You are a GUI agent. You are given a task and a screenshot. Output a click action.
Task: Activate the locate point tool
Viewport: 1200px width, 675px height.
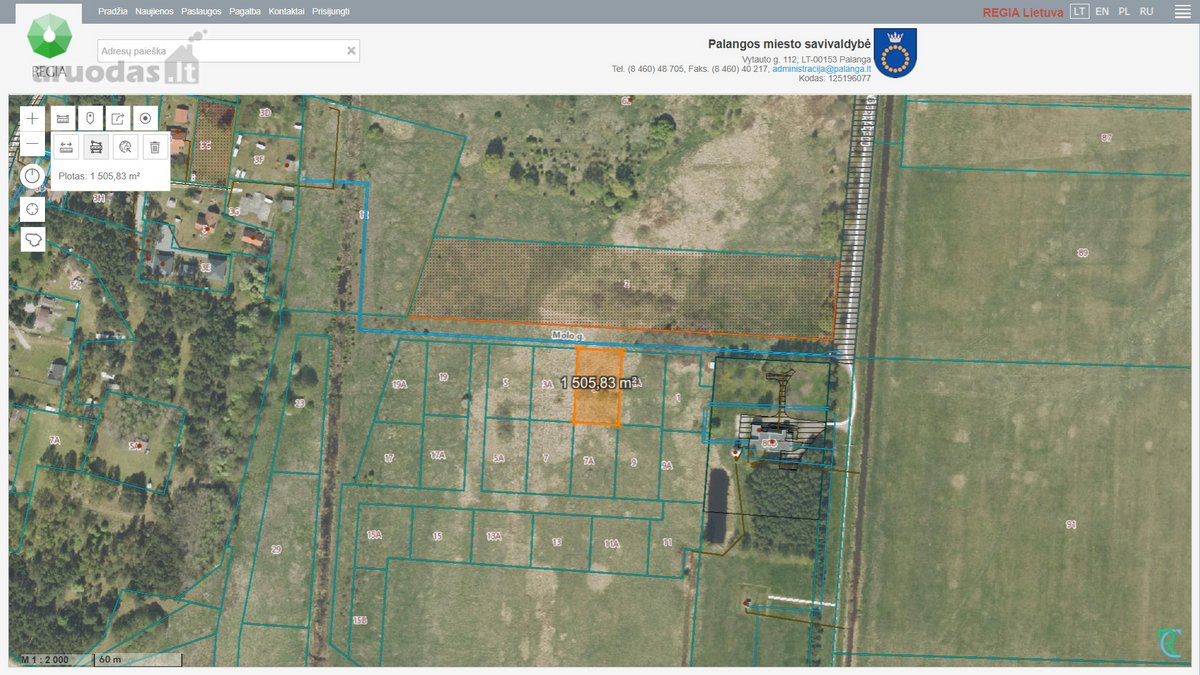[x=145, y=118]
